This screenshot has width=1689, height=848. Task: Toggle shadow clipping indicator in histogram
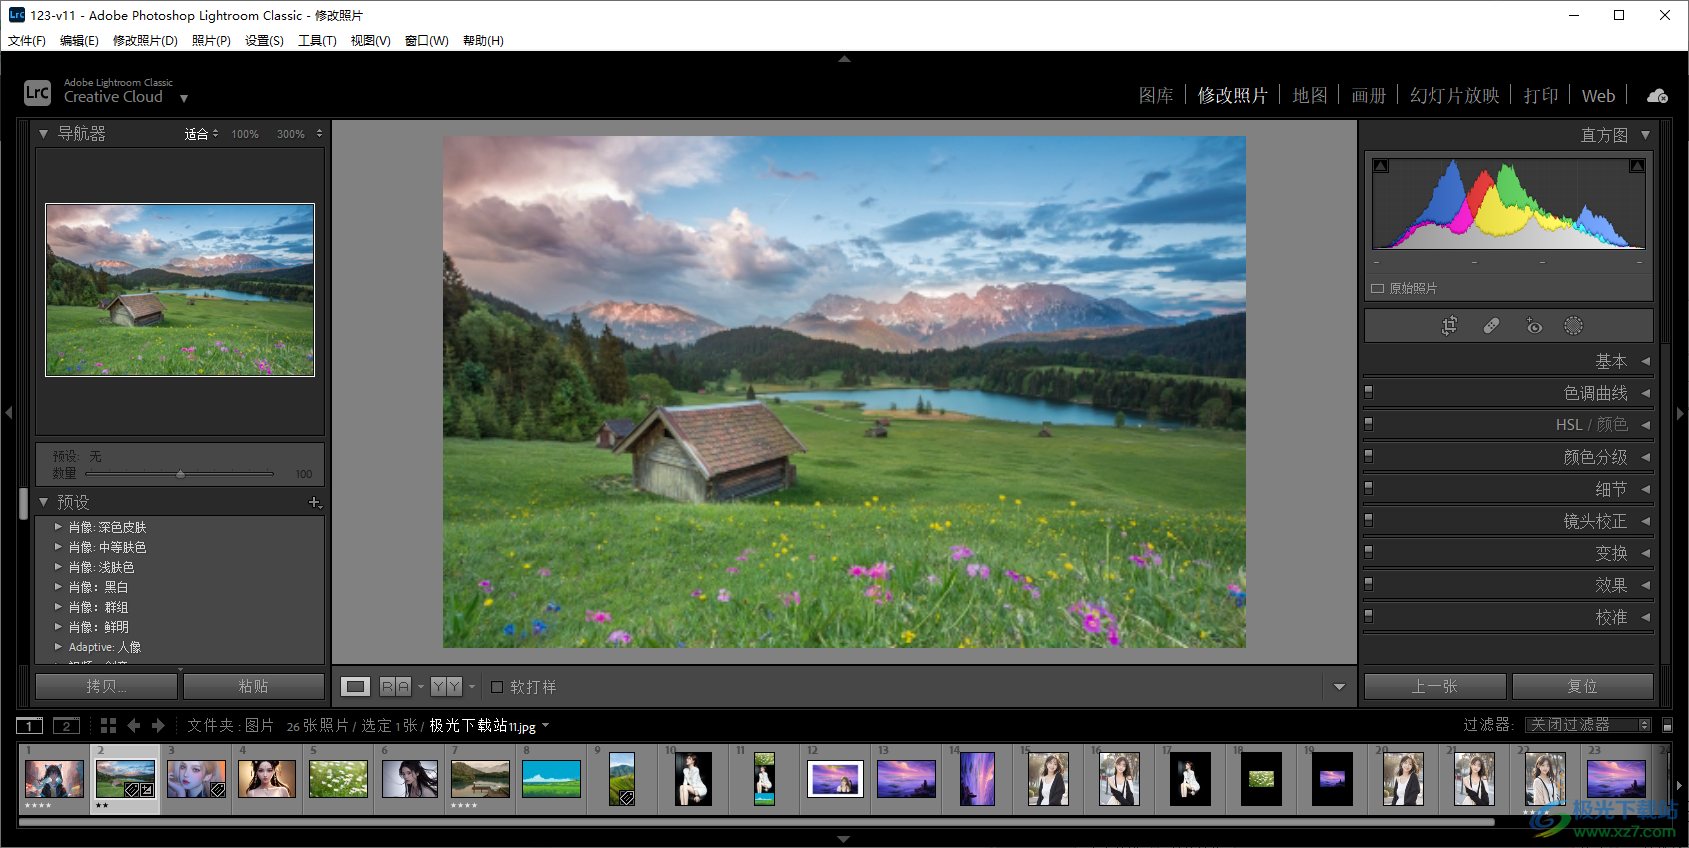(1381, 166)
